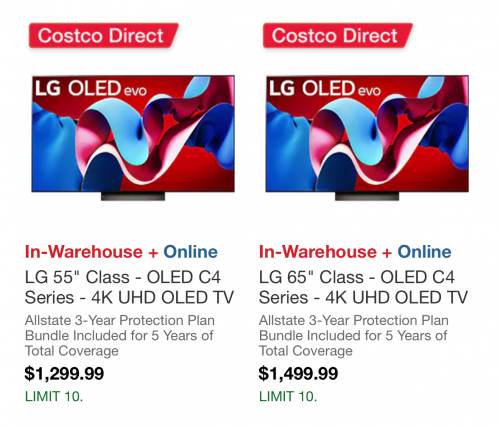Click the left Costco Direct badge

103,35
